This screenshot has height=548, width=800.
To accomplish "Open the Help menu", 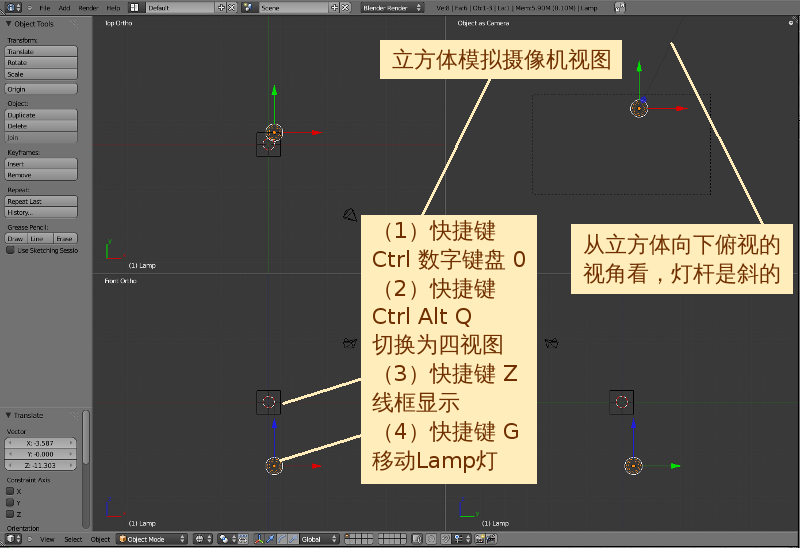I will pos(113,8).
